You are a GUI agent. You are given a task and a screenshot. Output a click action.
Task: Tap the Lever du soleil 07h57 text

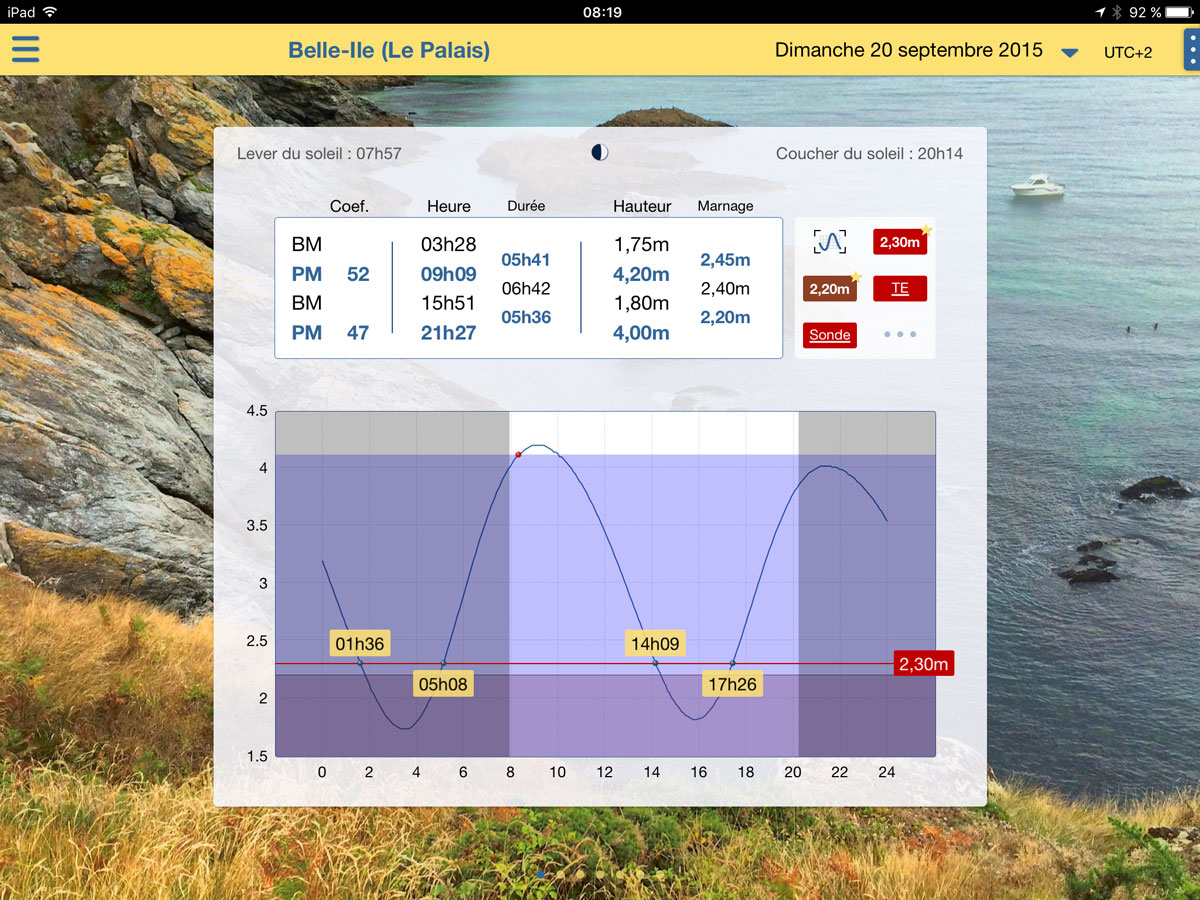(319, 154)
